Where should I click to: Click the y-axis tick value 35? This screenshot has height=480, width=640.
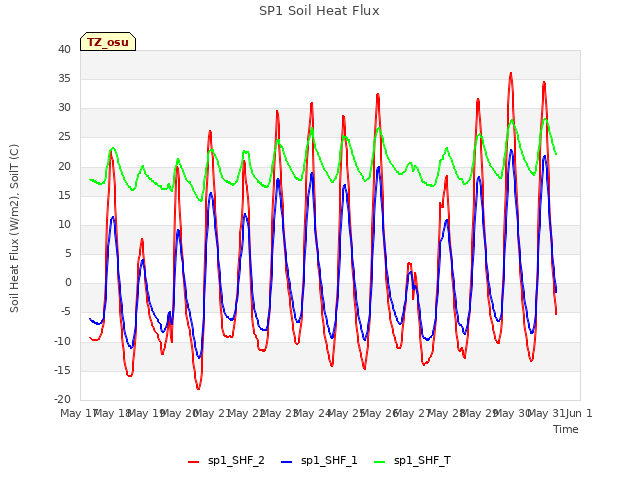(64, 78)
